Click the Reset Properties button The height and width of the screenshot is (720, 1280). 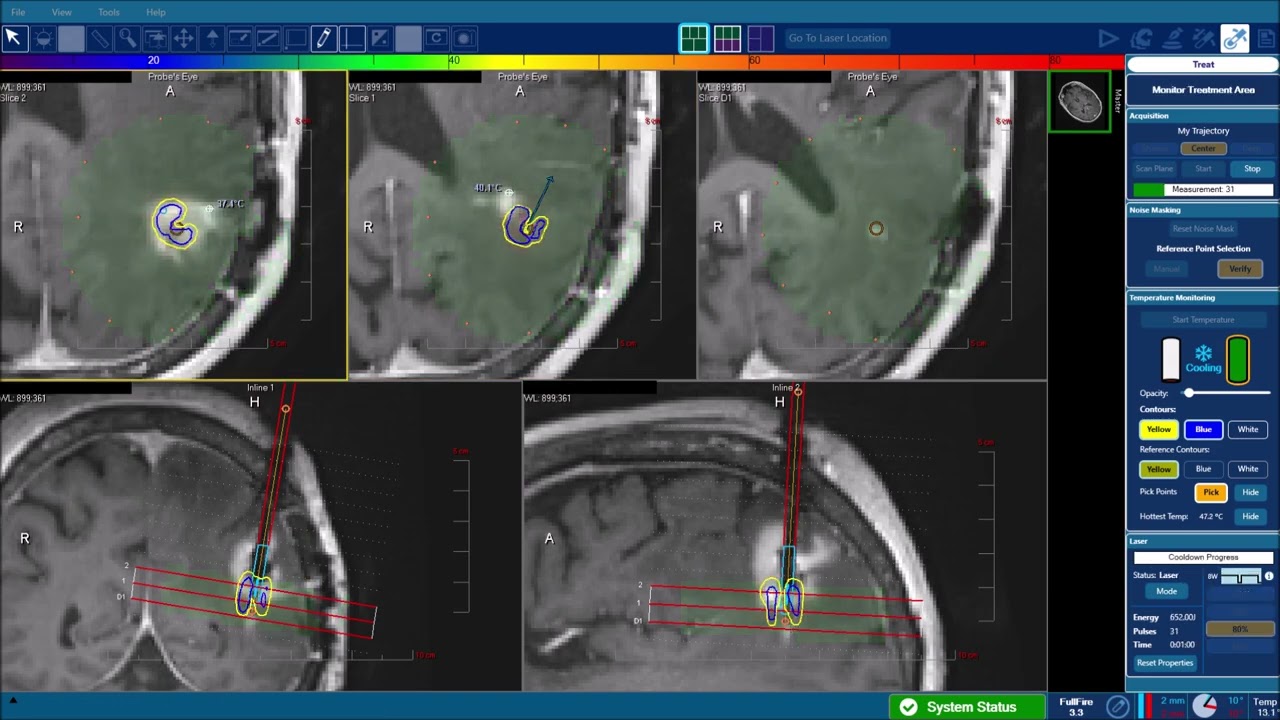click(x=1165, y=663)
